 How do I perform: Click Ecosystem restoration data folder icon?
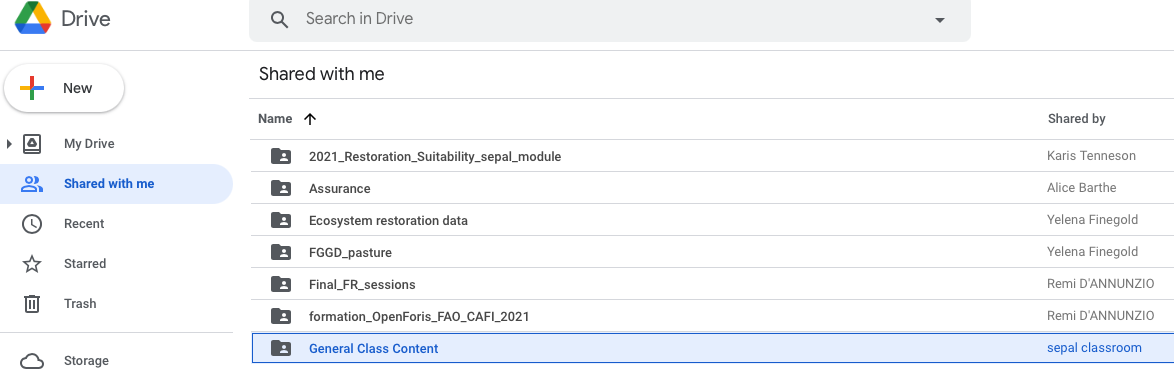pyautogui.click(x=281, y=220)
